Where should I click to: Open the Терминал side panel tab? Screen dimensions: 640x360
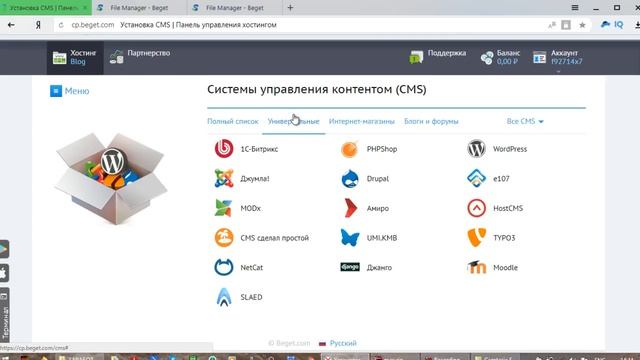[x=4, y=314]
